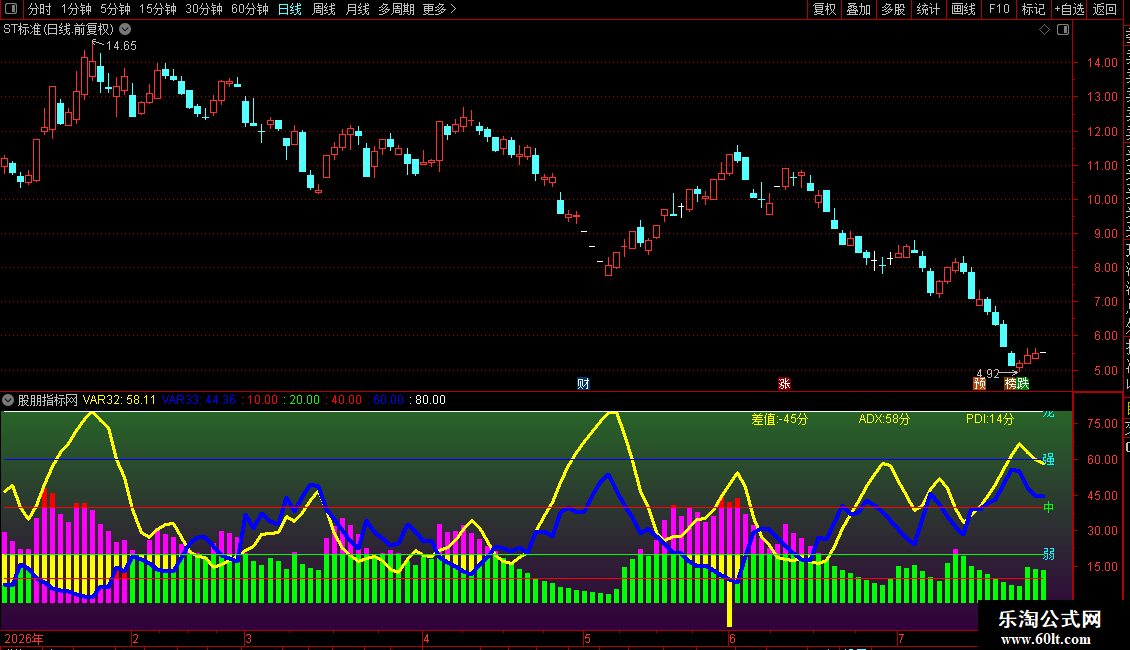Open the 多周期 multi-period view
Image resolution: width=1130 pixels, height=650 pixels.
(396, 9)
